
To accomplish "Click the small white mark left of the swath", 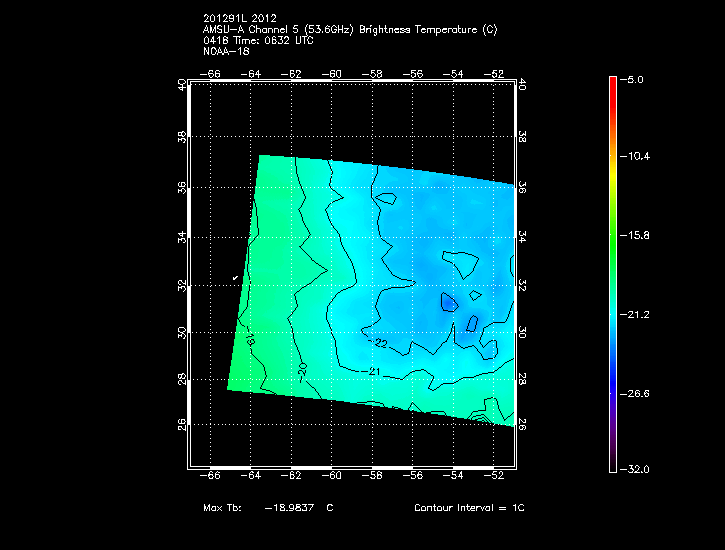I will pos(235,276).
